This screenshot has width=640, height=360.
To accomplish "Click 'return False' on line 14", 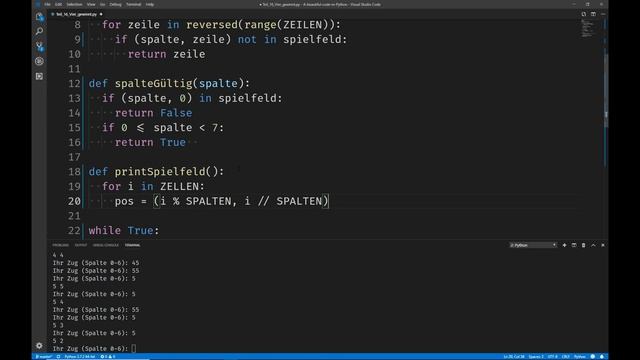I will [153, 113].
